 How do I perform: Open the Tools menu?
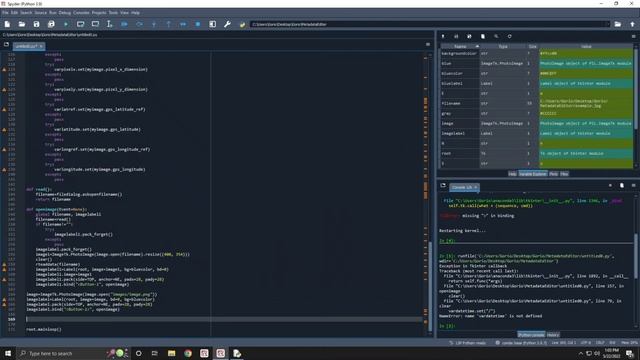(x=113, y=13)
